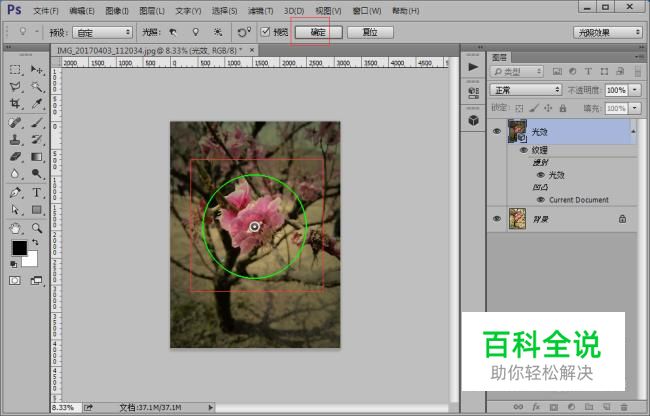The image size is (650, 416).
Task: Toggle visibility of Current Document
Action: point(541,200)
